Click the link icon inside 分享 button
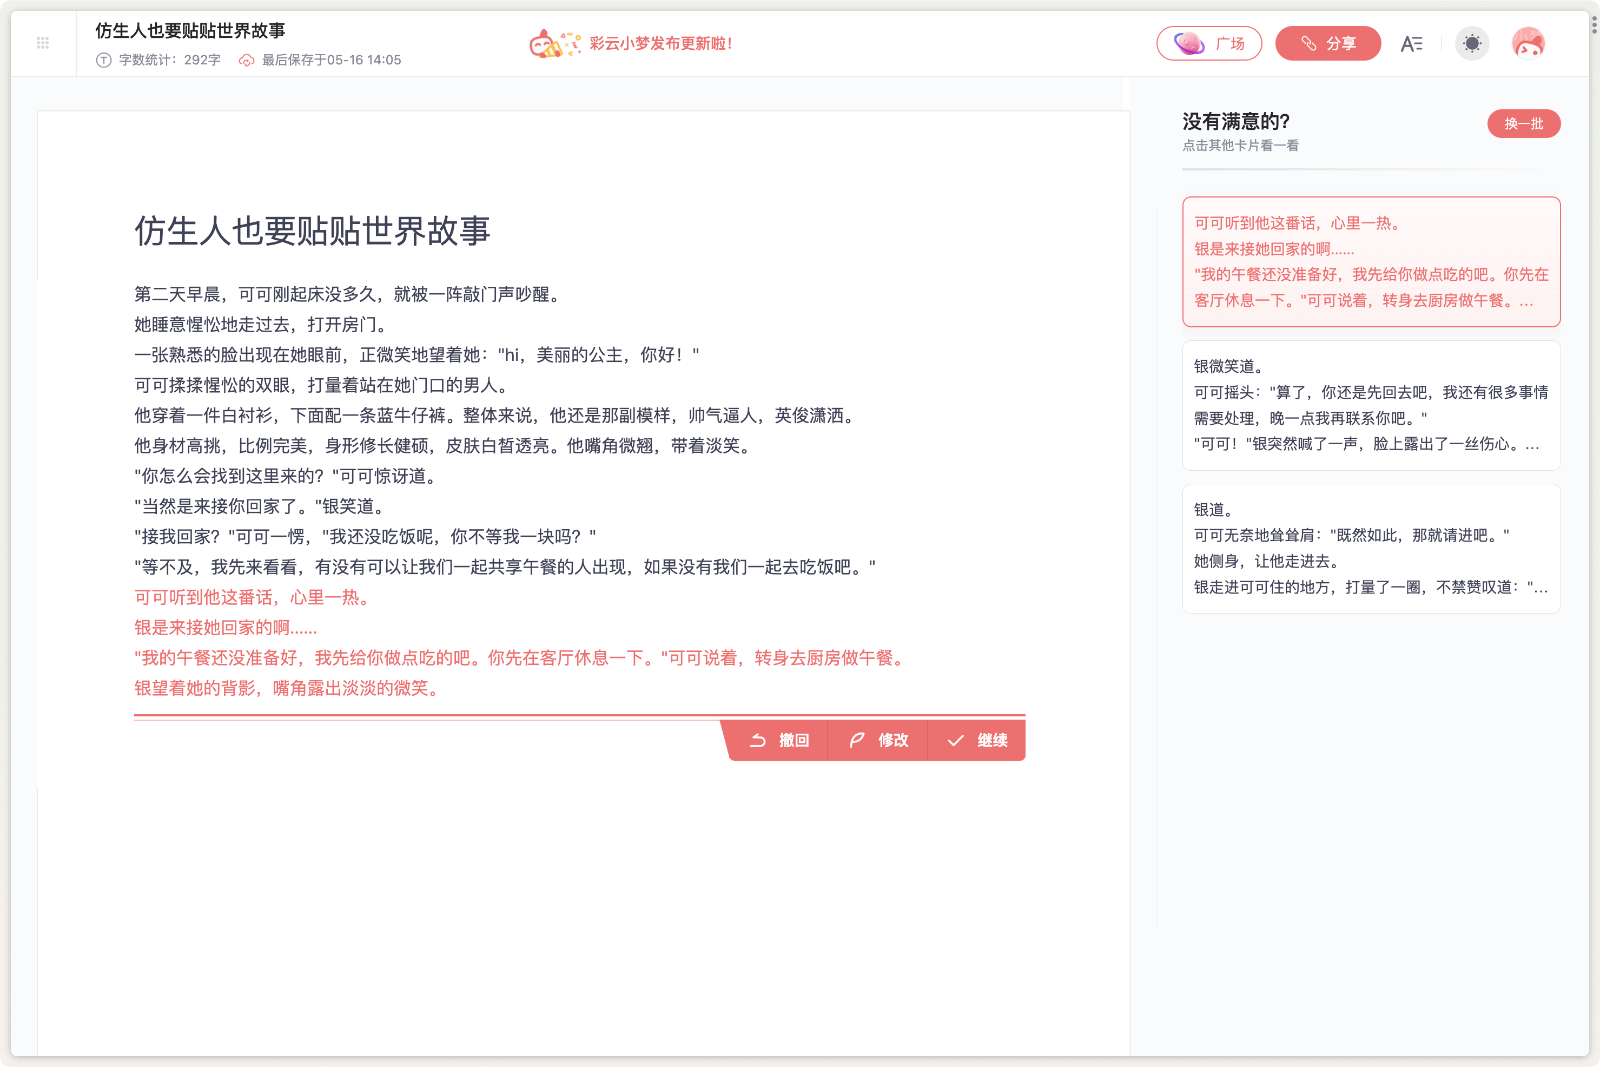This screenshot has height=1067, width=1600. tap(1308, 43)
